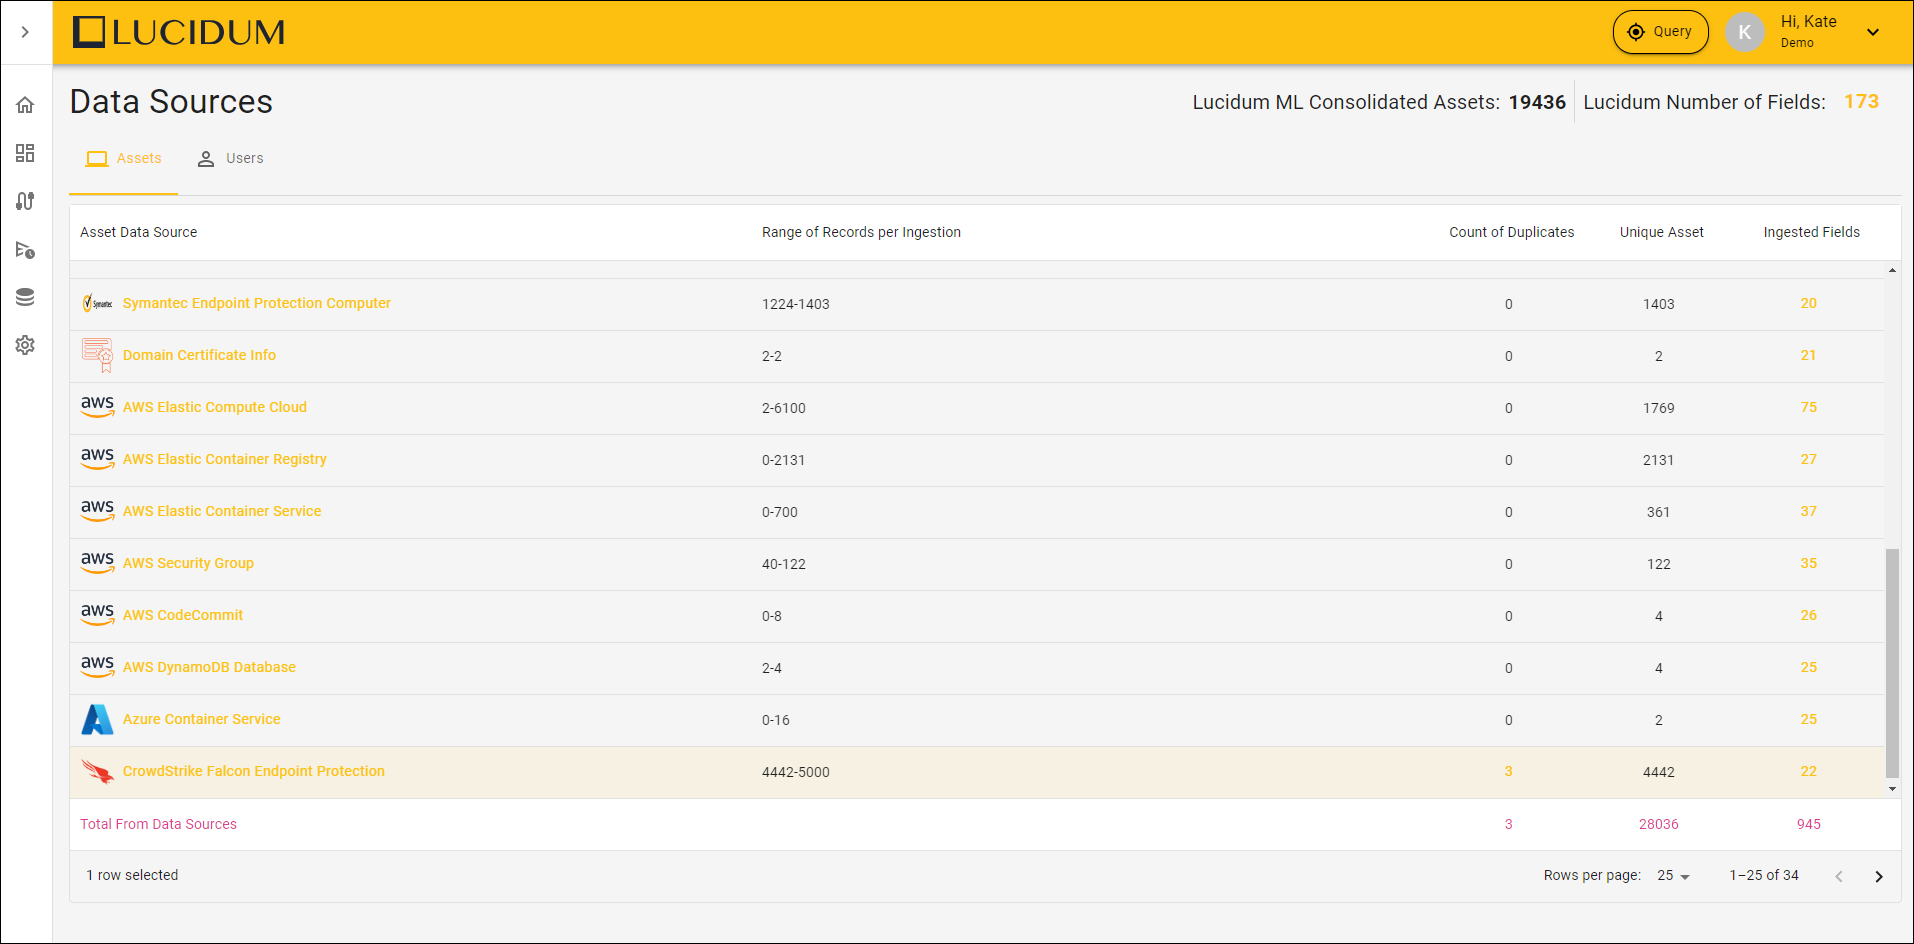Open the Home icon in sidebar
Screen dimensions: 1914x944
coord(25,105)
